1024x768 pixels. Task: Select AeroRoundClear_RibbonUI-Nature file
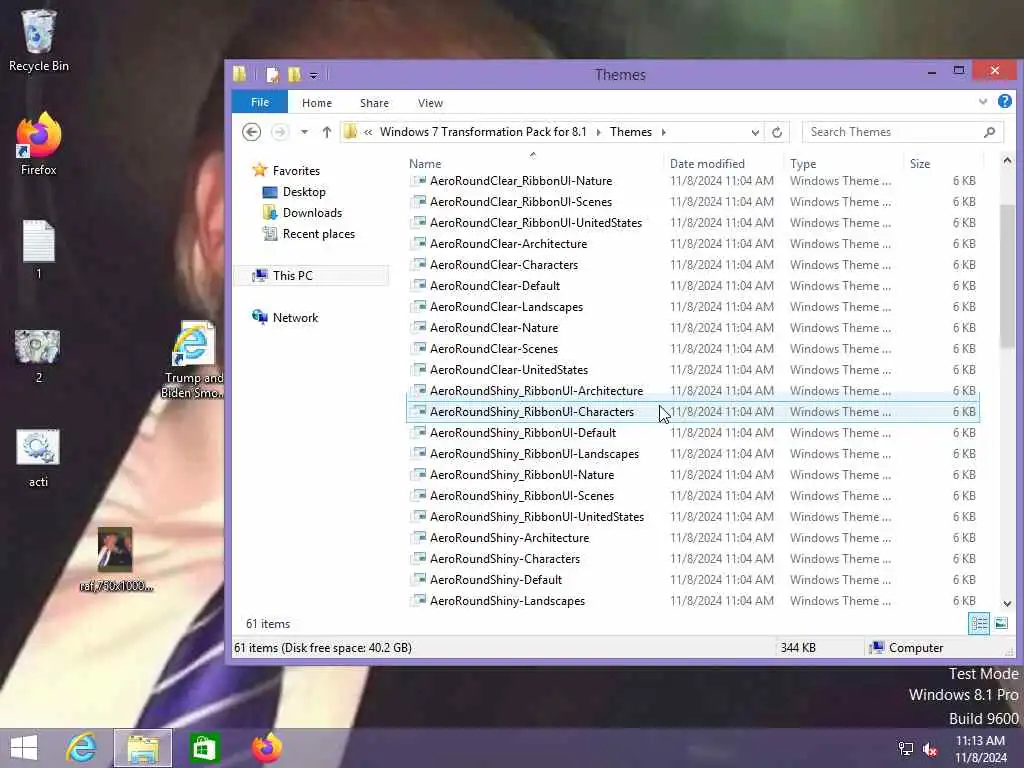click(692, 181)
